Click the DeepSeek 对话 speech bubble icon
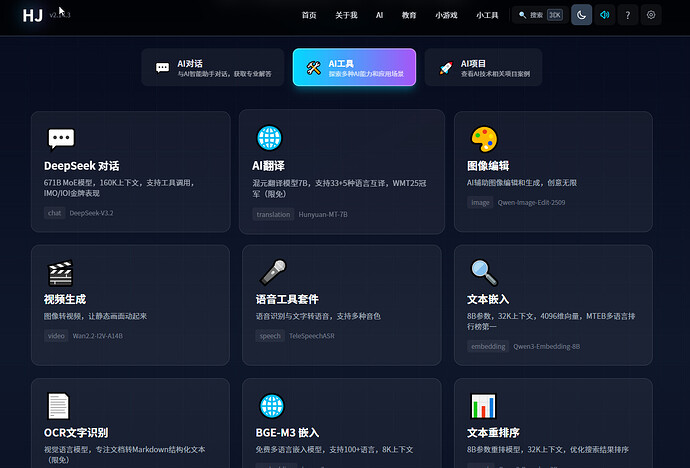 point(61,139)
